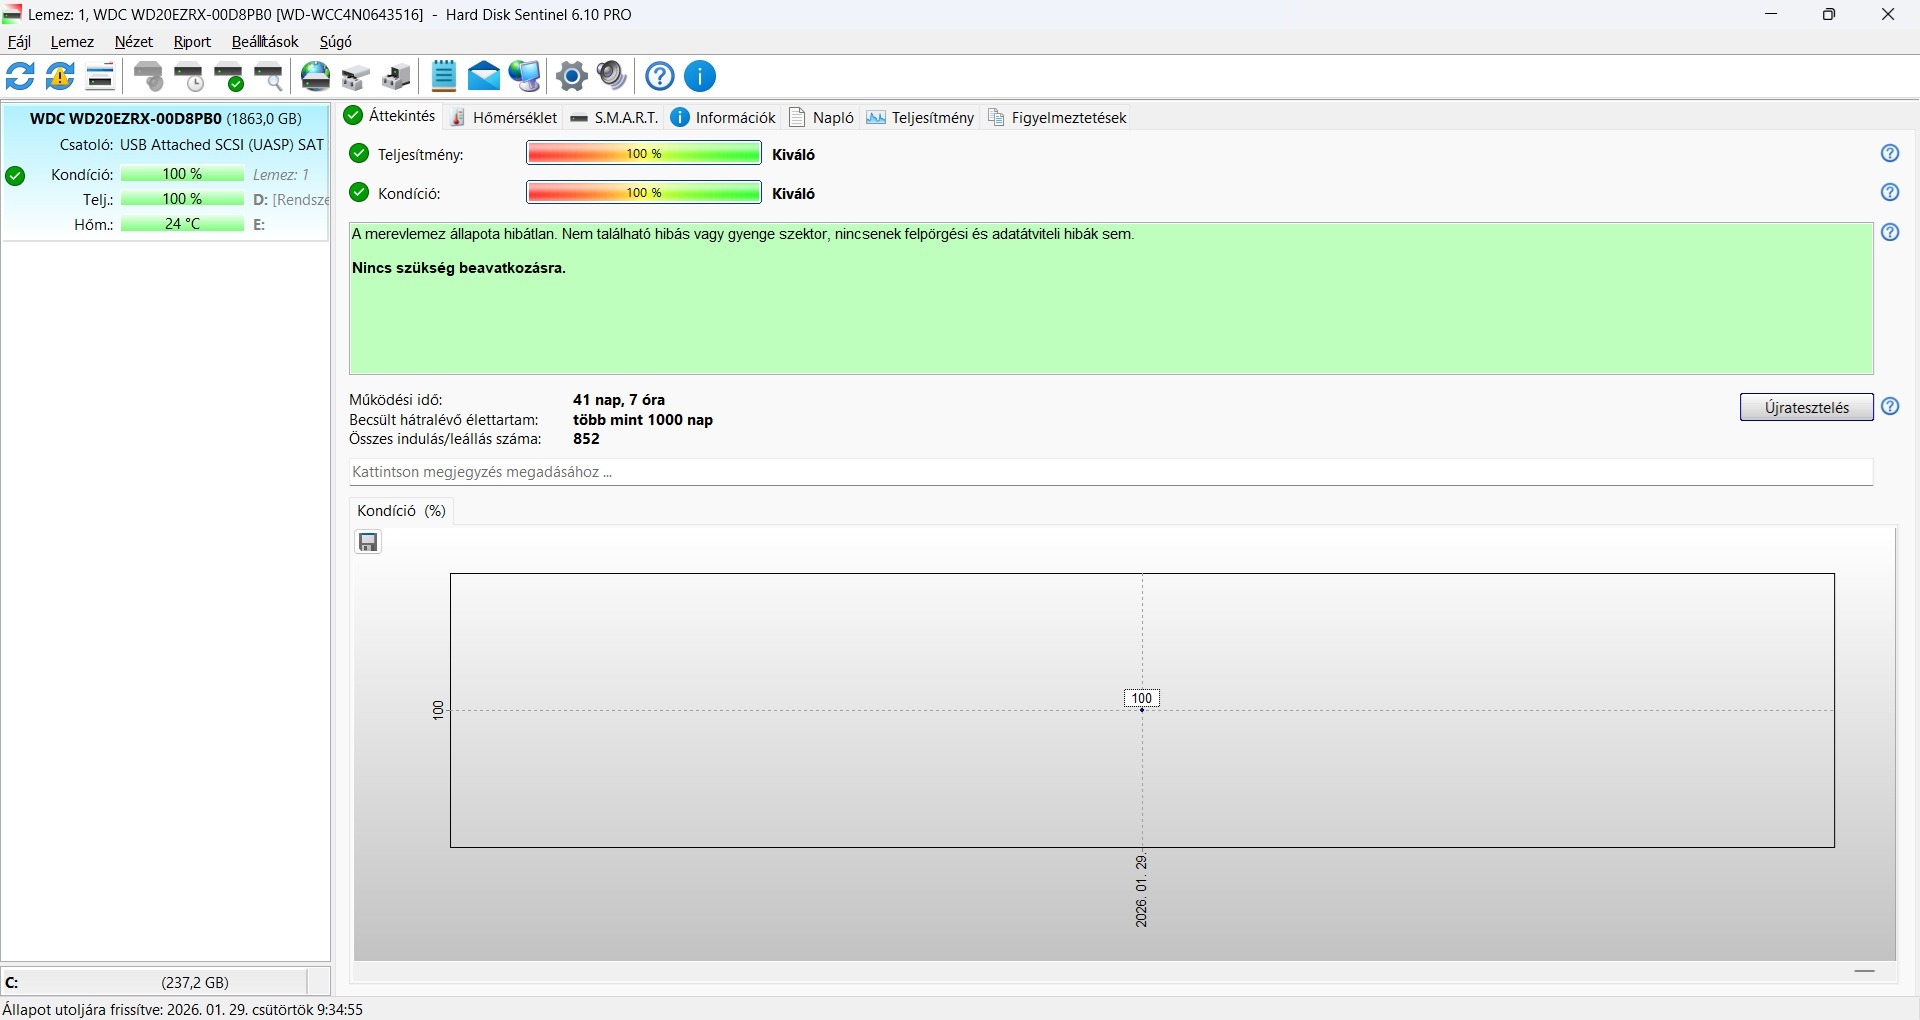The height and width of the screenshot is (1020, 1920).
Task: Click the Kondíció 100 % progress bar
Action: click(x=644, y=193)
